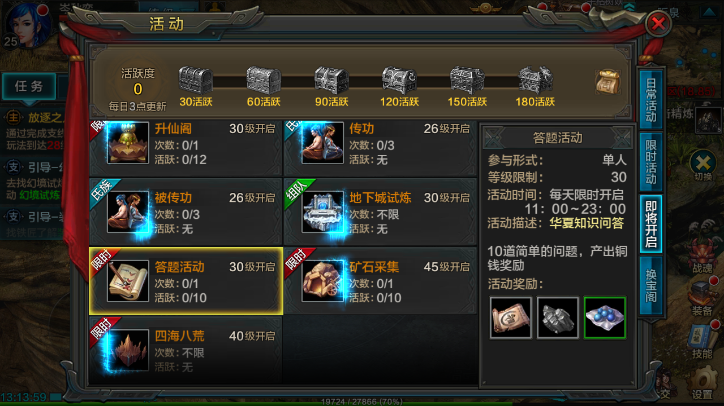Click the scroll reward item
The image size is (724, 406).
[x=511, y=318]
